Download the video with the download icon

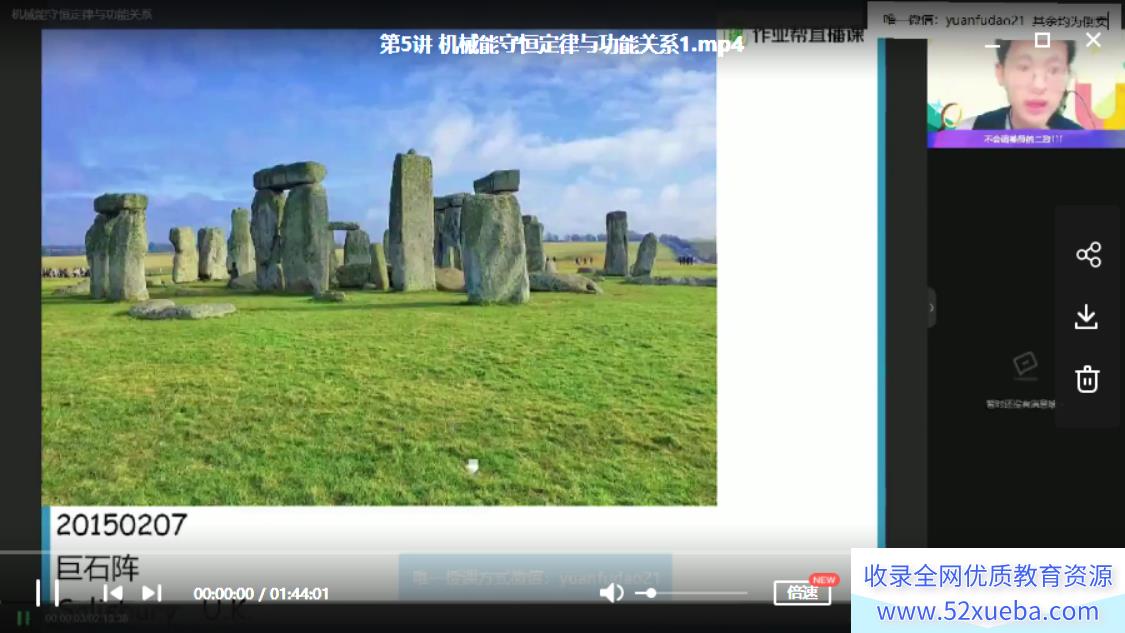(x=1087, y=316)
